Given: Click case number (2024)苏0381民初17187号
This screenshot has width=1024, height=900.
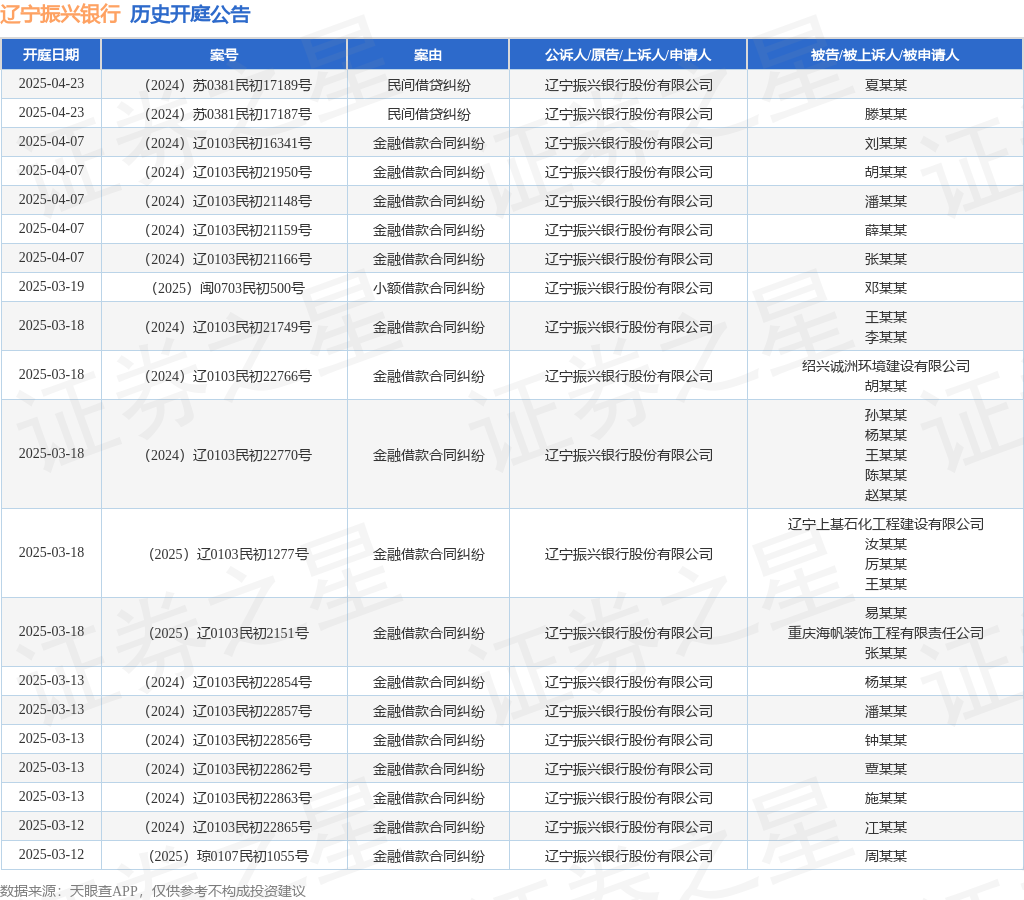Looking at the screenshot, I should [x=228, y=114].
